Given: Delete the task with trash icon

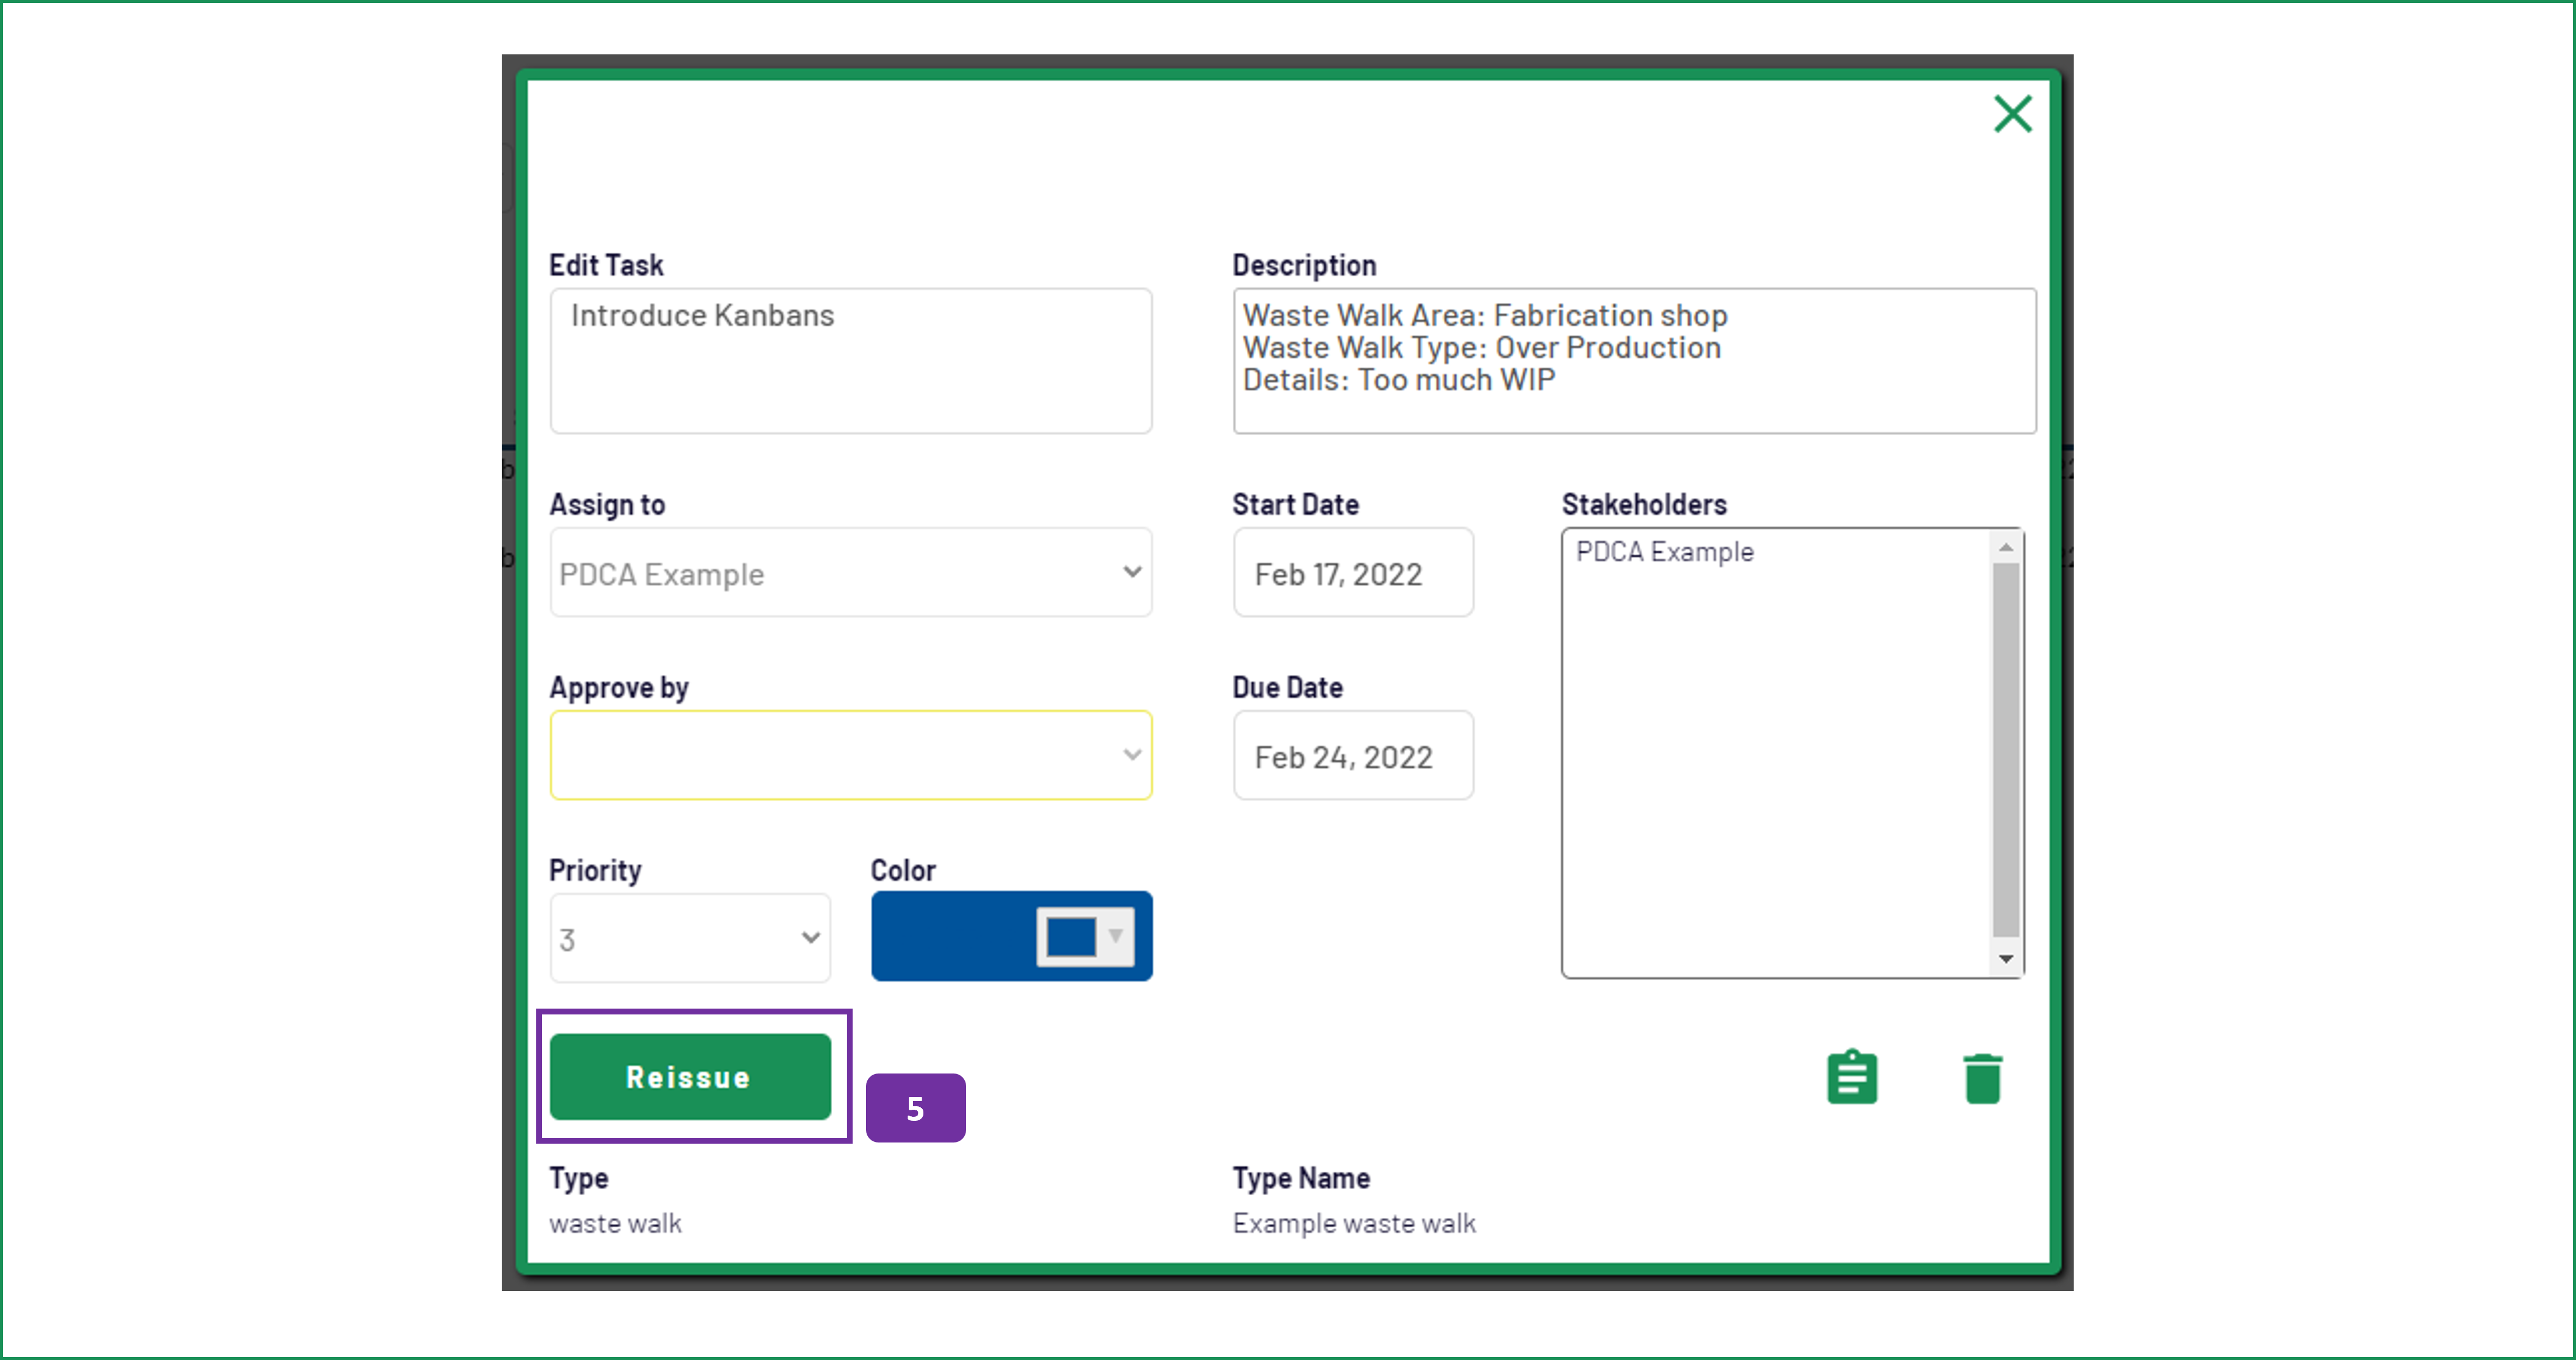Looking at the screenshot, I should pyautogui.click(x=1982, y=1078).
